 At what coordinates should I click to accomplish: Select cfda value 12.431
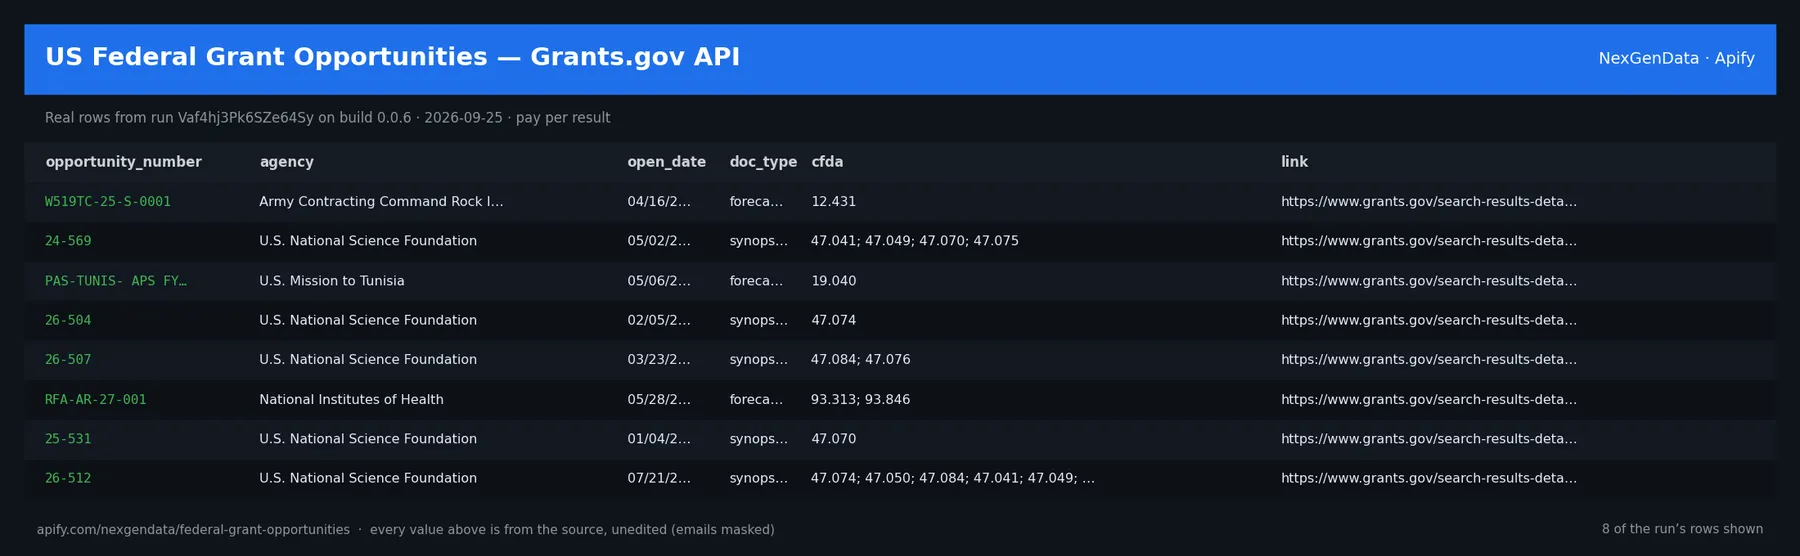coord(833,202)
